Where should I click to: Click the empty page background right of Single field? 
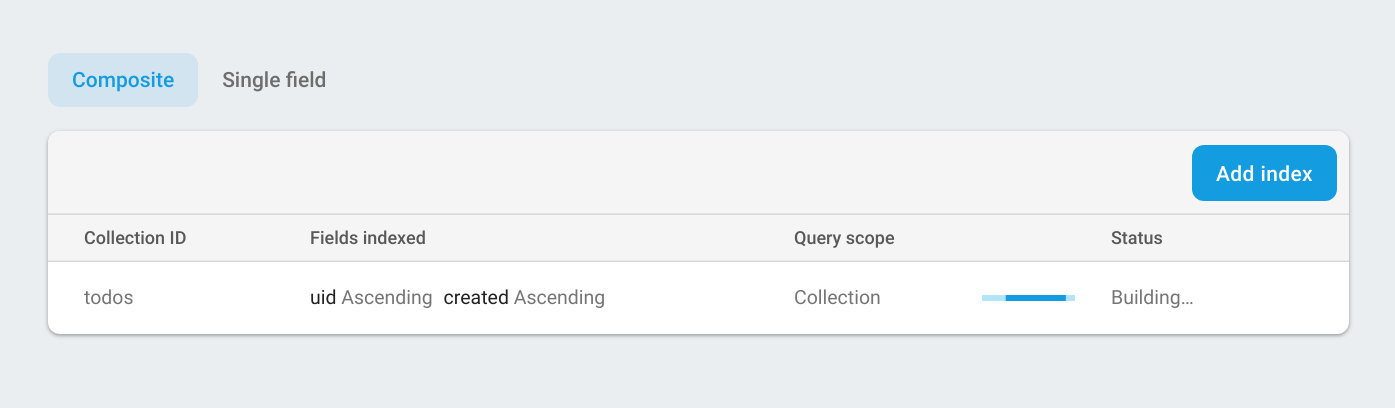coord(800,80)
